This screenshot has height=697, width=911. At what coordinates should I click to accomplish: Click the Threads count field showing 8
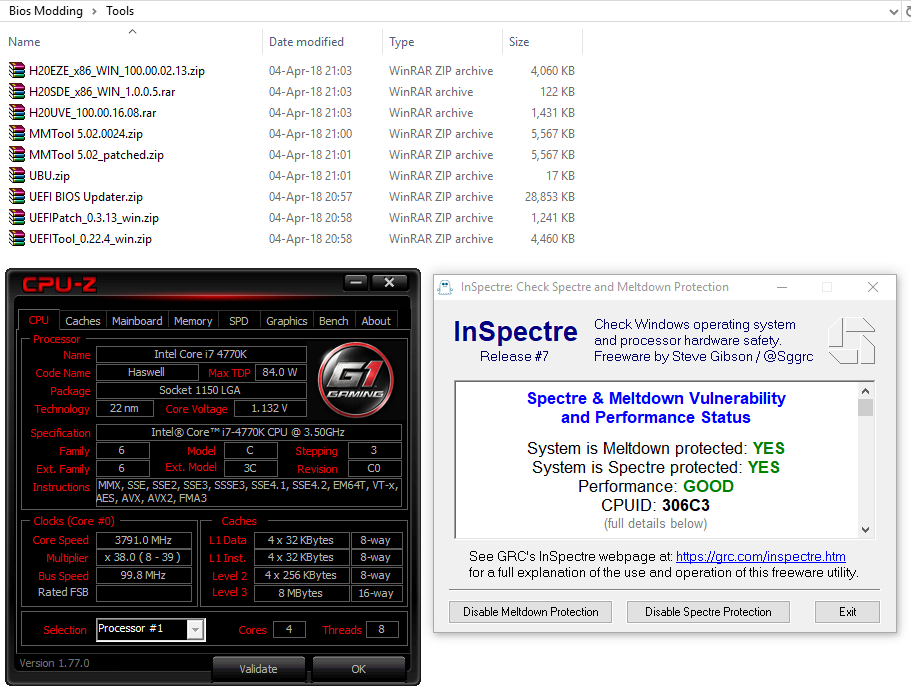[x=382, y=629]
